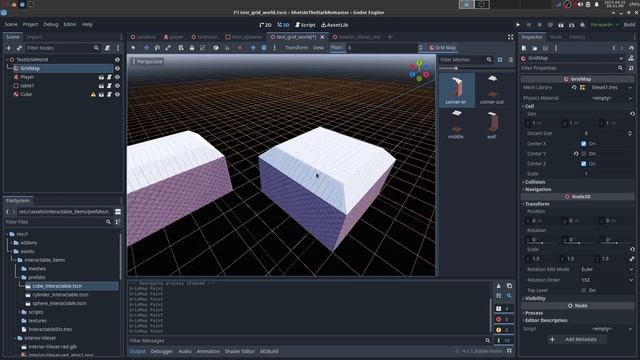Open script attached to tablet node

(109, 86)
